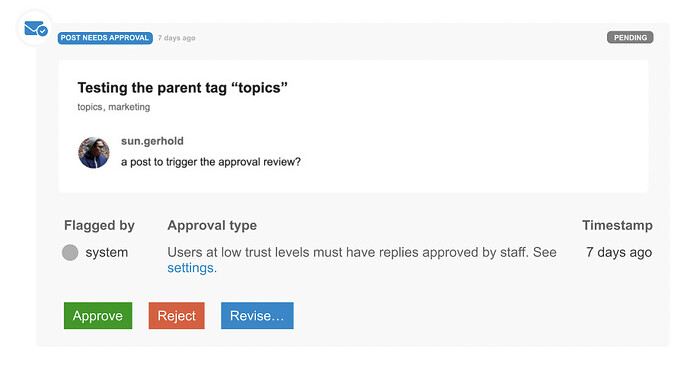Click the Pending status badge
The width and height of the screenshot is (690, 374).
pyautogui.click(x=630, y=37)
